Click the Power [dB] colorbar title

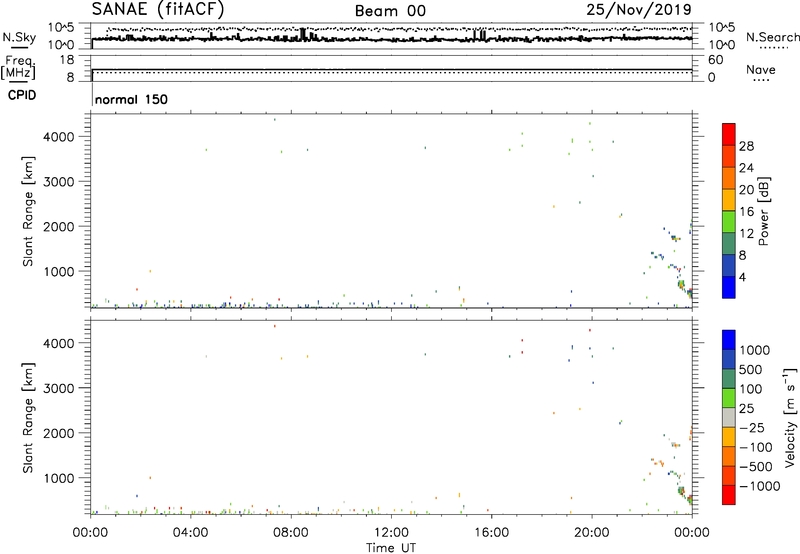pos(764,211)
